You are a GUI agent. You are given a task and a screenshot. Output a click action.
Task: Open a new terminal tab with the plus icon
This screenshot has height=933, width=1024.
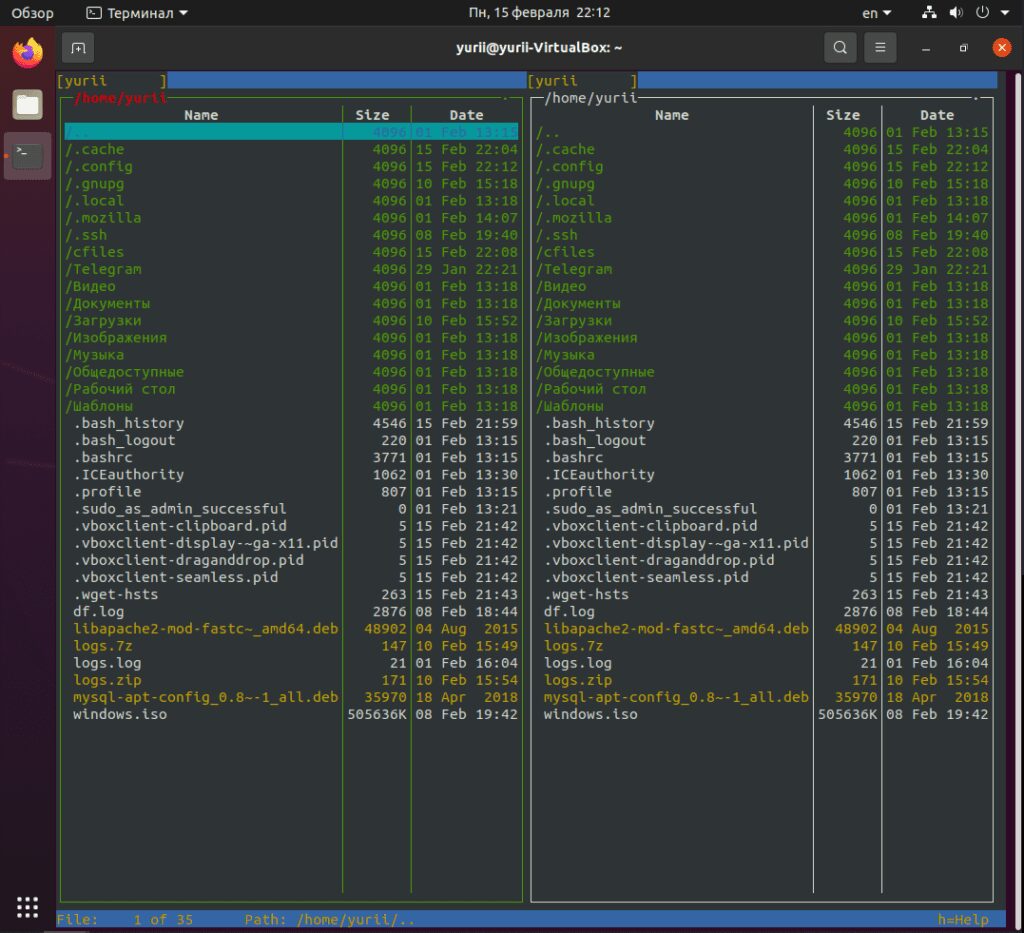click(x=78, y=47)
